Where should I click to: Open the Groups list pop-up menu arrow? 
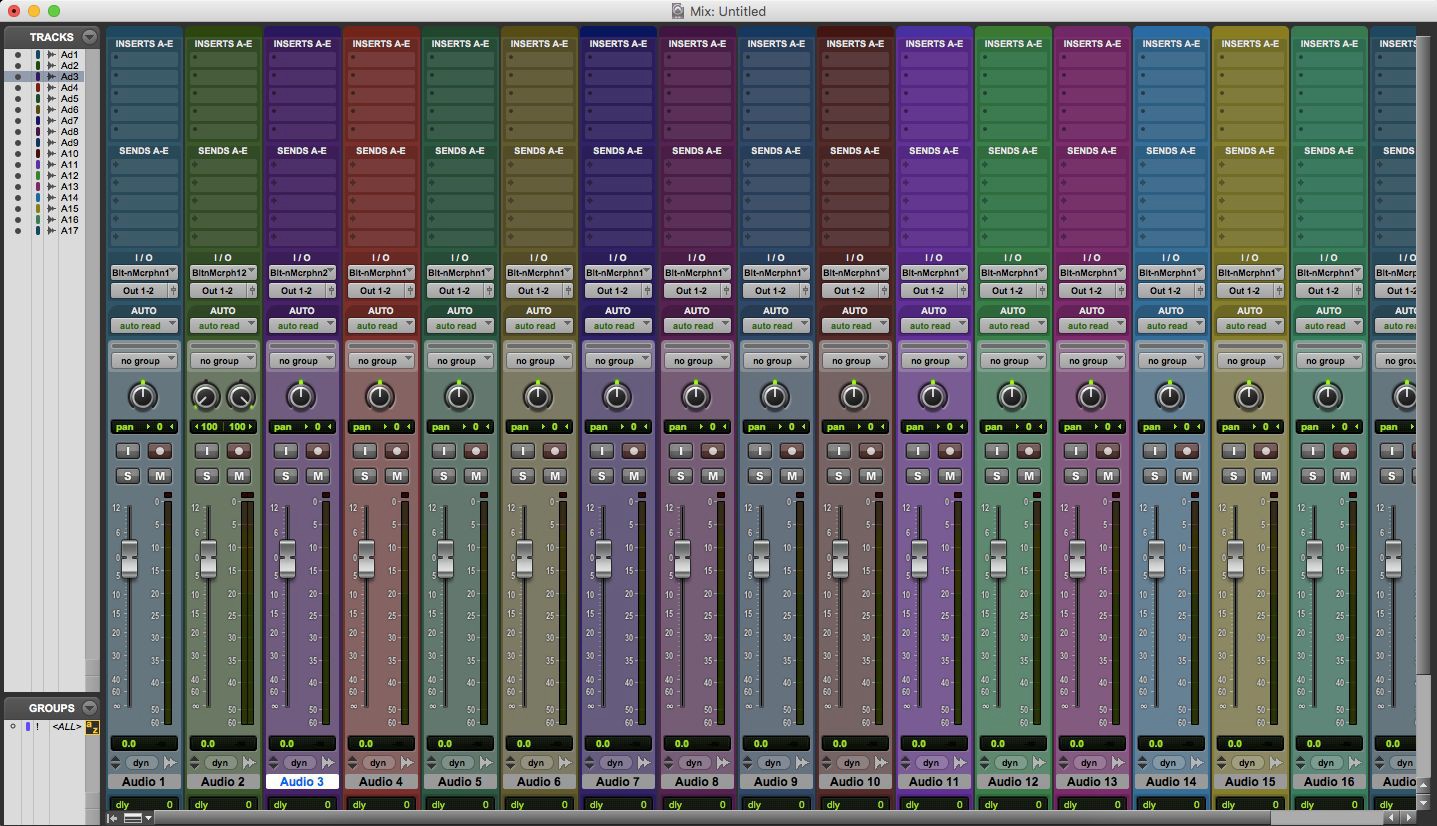point(90,708)
